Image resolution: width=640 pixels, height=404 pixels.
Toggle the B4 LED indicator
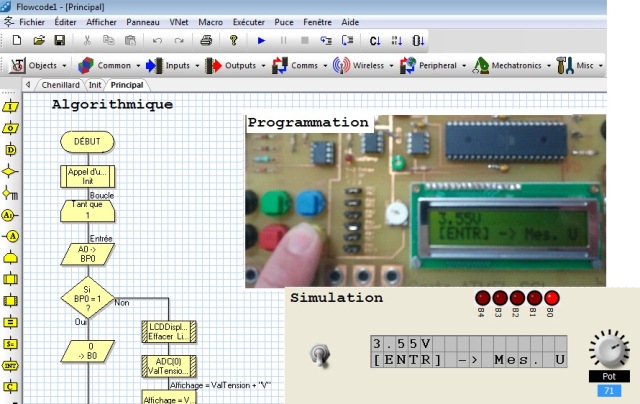tap(482, 298)
